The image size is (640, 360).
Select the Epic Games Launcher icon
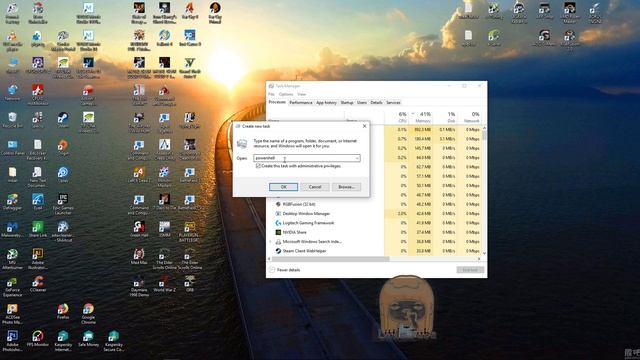click(x=63, y=204)
